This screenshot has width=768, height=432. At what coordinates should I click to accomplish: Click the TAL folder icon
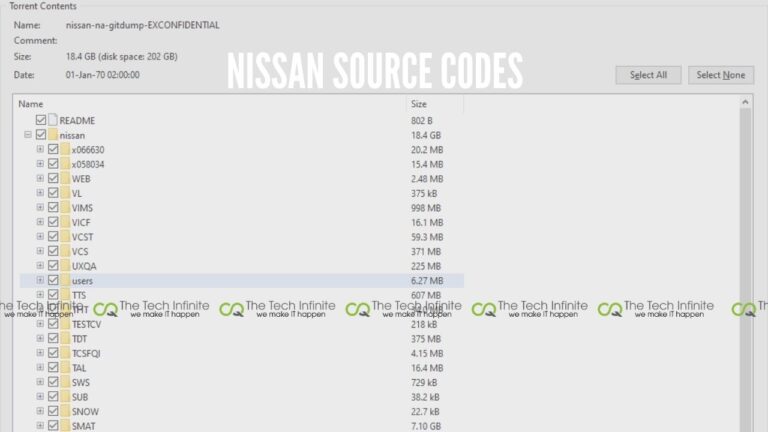pyautogui.click(x=65, y=367)
